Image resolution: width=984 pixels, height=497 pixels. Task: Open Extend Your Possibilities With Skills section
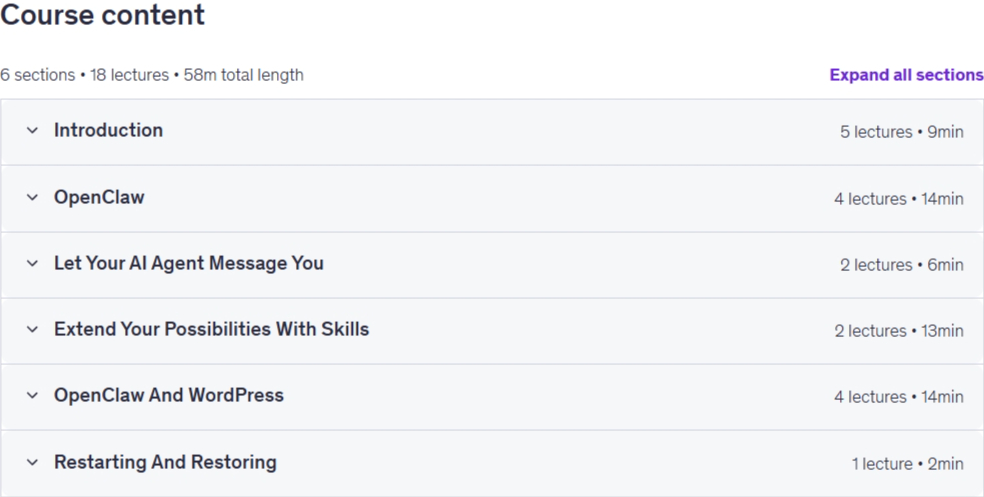[x=211, y=329]
